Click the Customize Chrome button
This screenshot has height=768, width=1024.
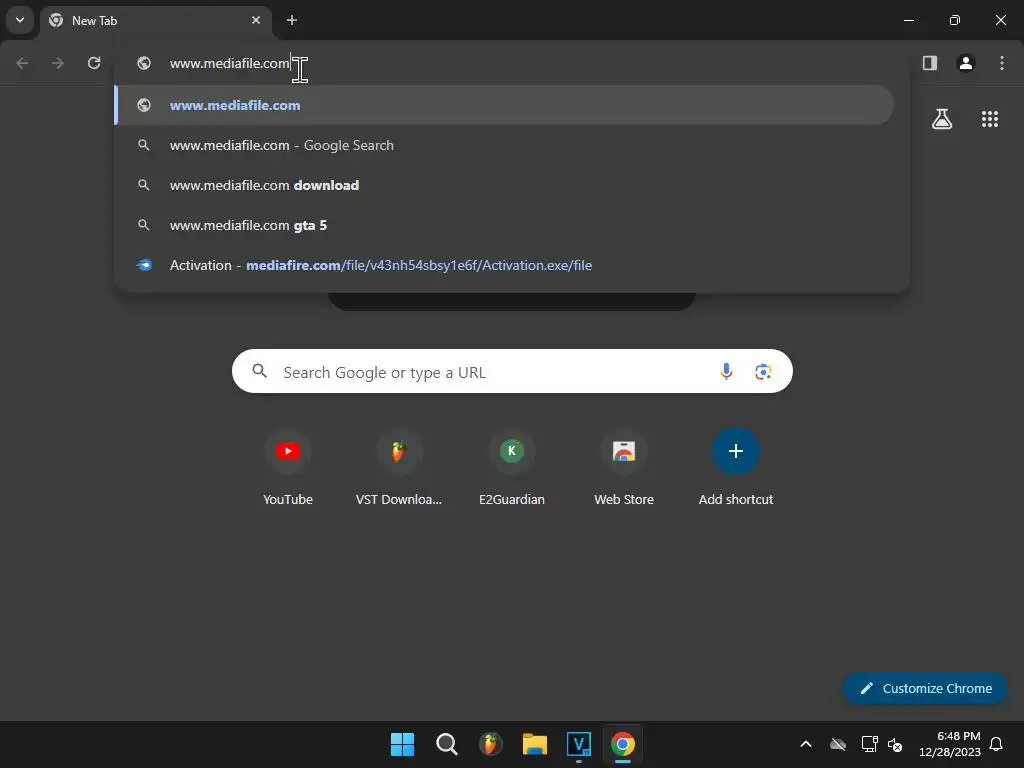(x=925, y=688)
